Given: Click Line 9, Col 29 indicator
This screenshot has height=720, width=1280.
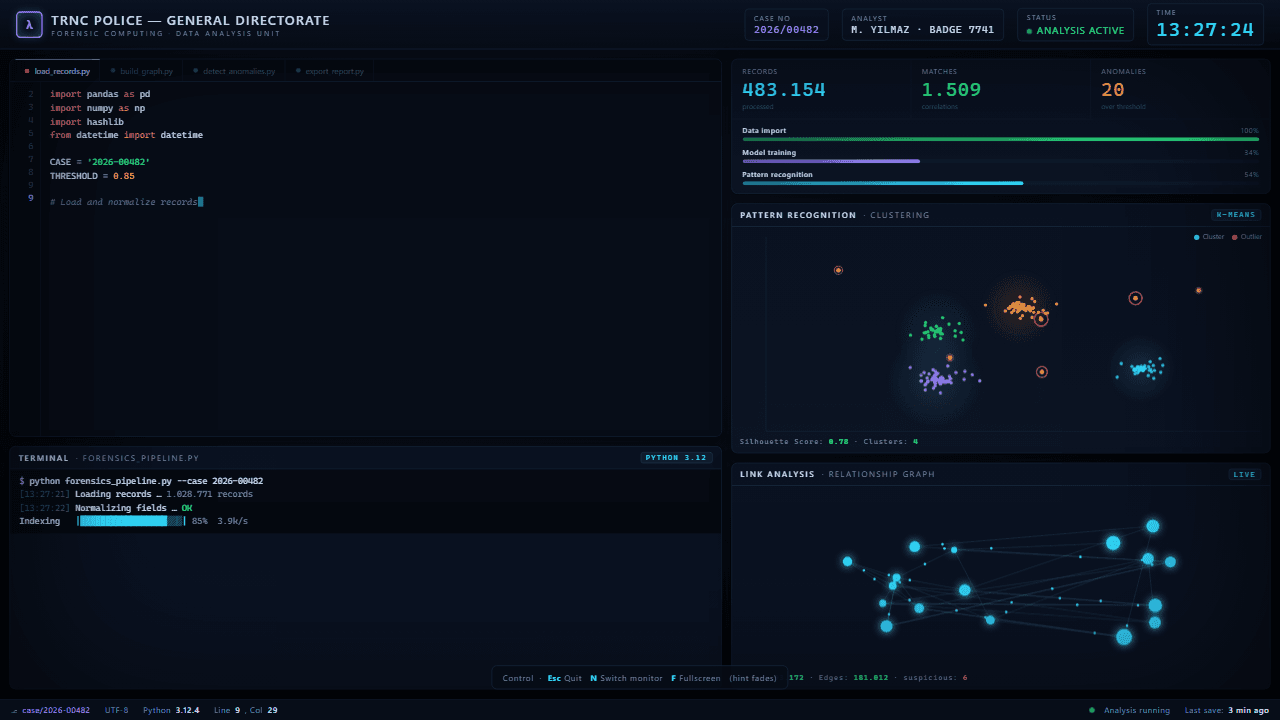Looking at the screenshot, I should [x=246, y=710].
